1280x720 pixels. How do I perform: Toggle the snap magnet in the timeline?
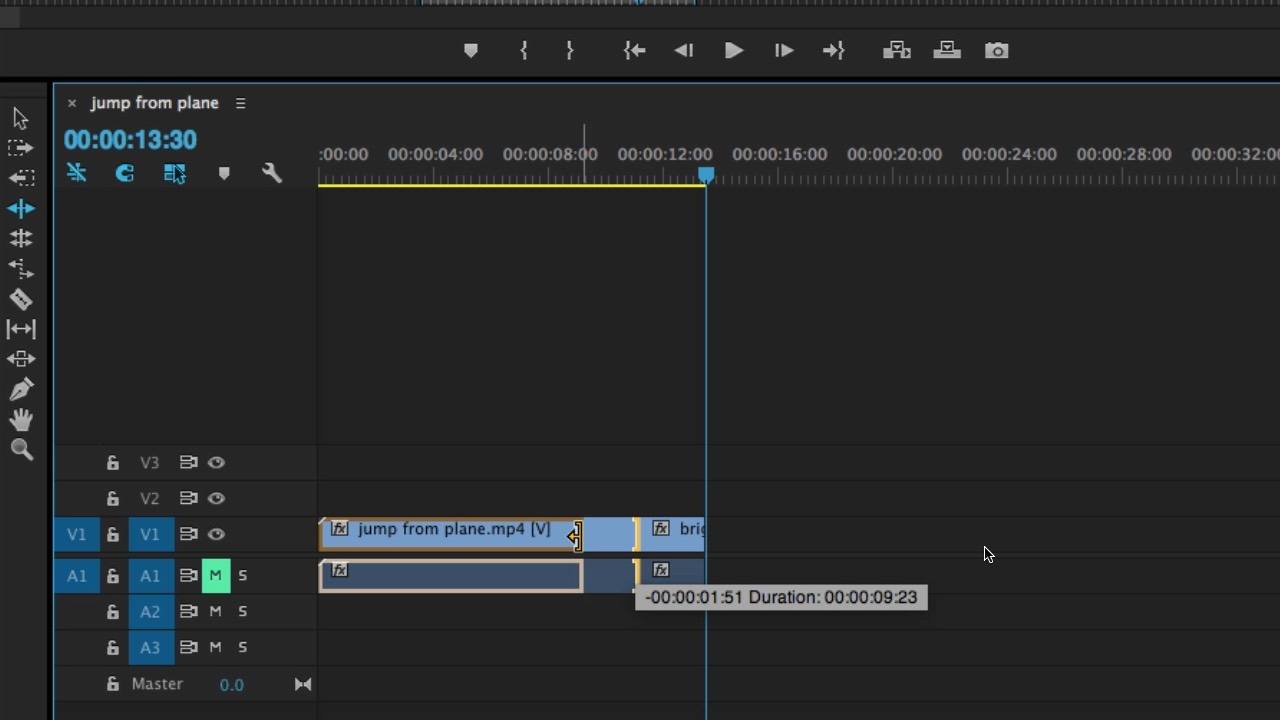coord(125,173)
